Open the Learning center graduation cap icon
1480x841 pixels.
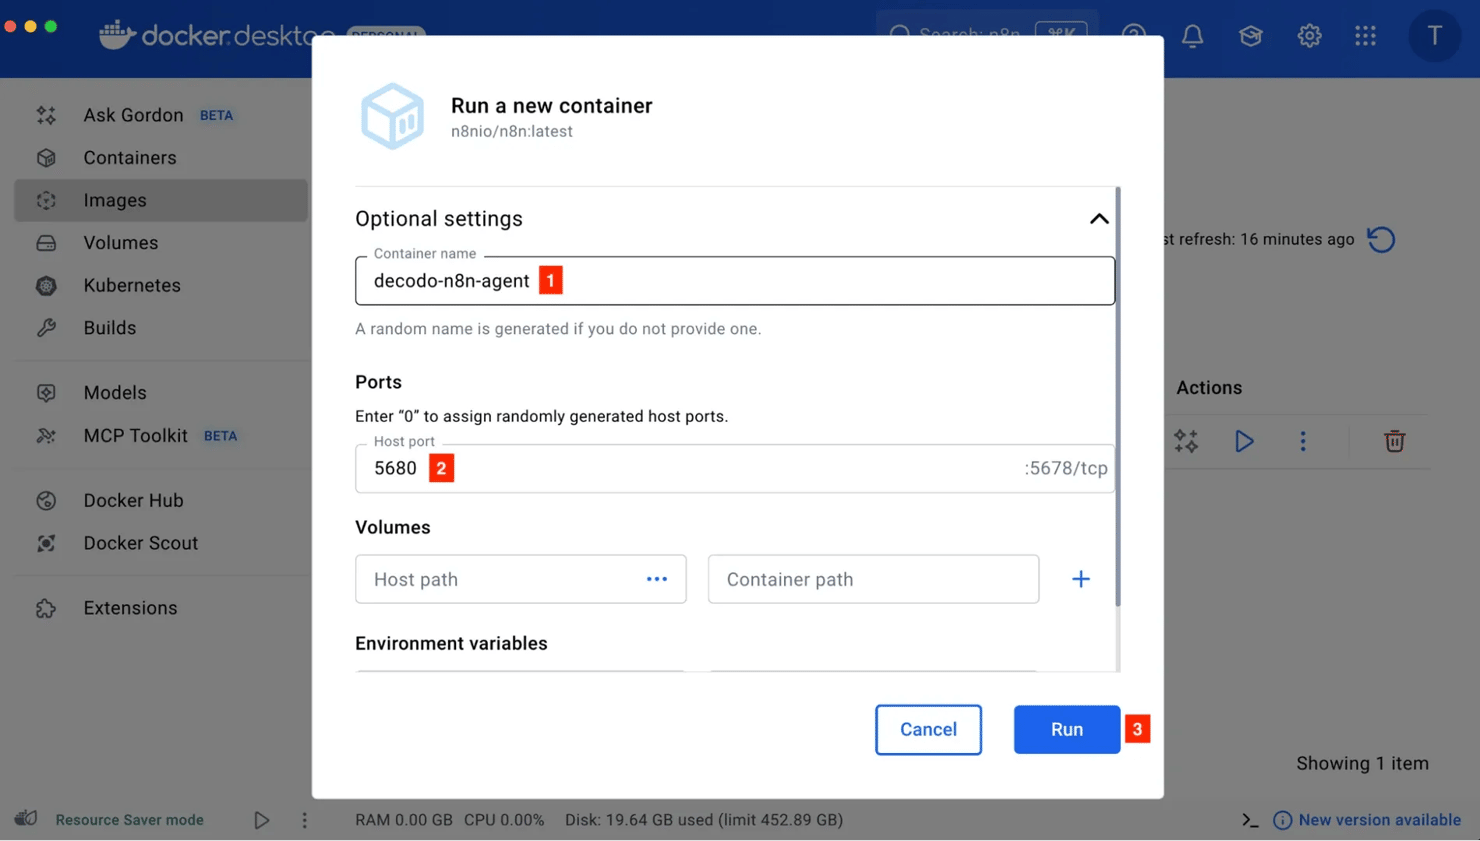coord(1250,36)
